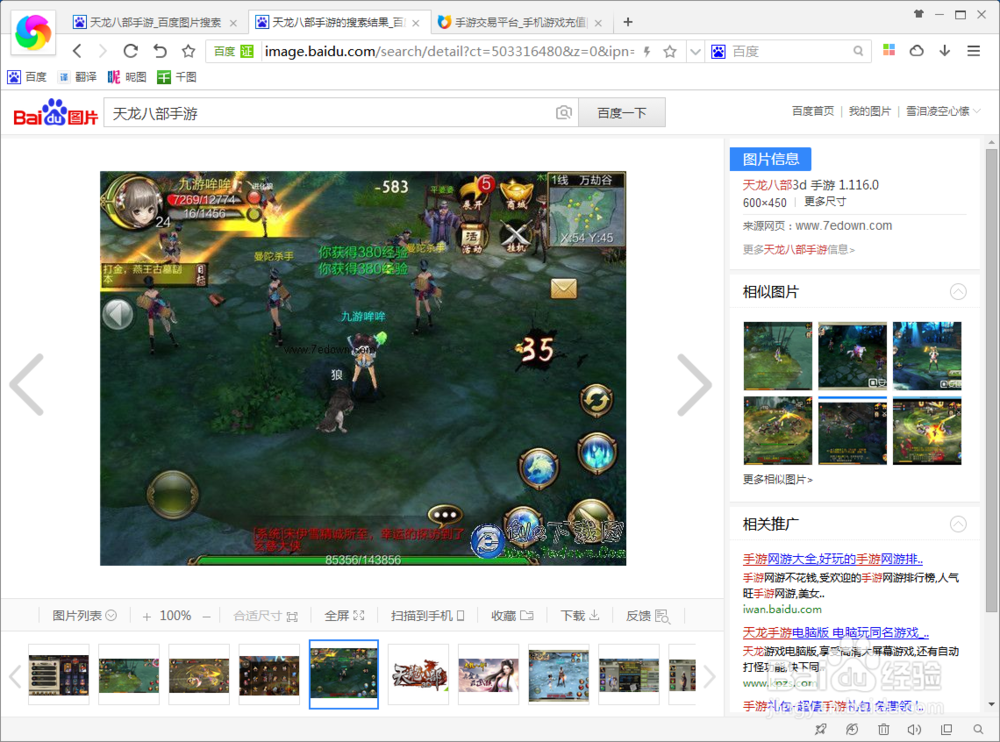Click the star icon inside address bar
Viewport: 1000px width, 742px height.
click(x=670, y=52)
